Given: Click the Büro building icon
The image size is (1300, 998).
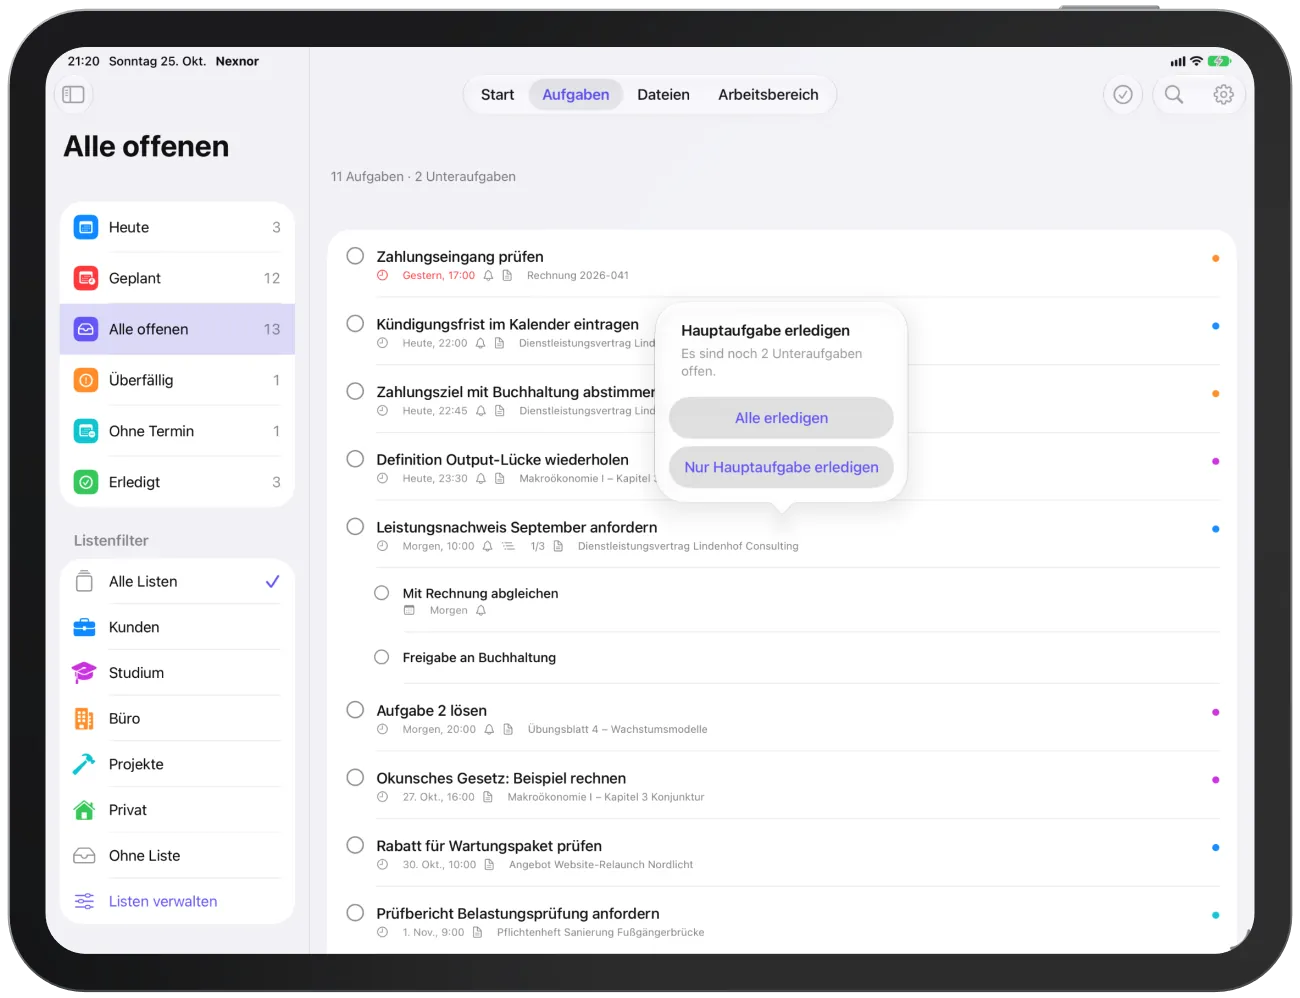Looking at the screenshot, I should 85,719.
